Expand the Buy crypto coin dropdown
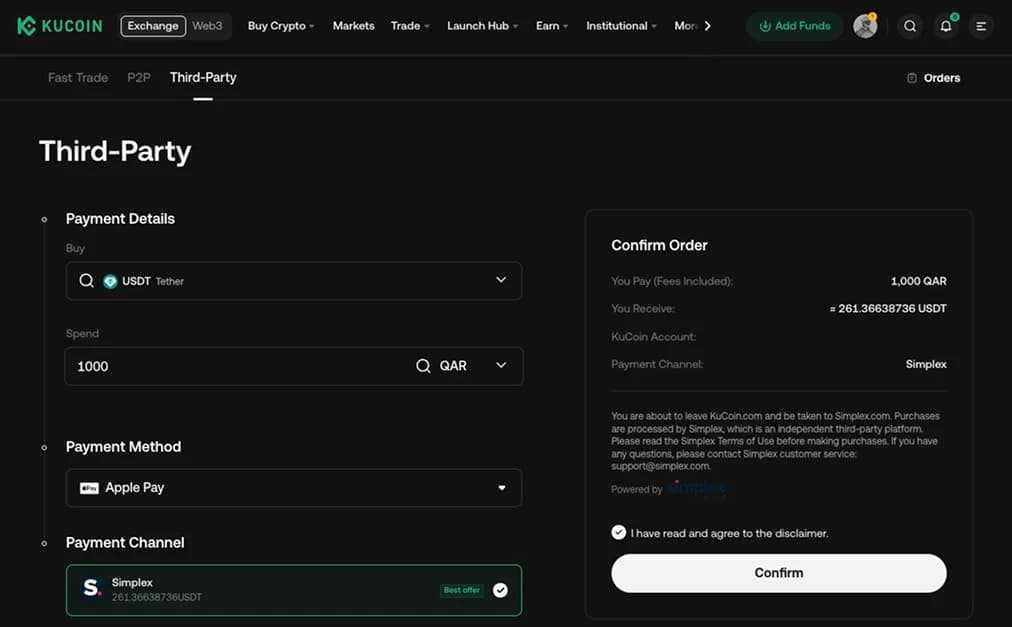Viewport: 1012px width, 627px height. [501, 280]
